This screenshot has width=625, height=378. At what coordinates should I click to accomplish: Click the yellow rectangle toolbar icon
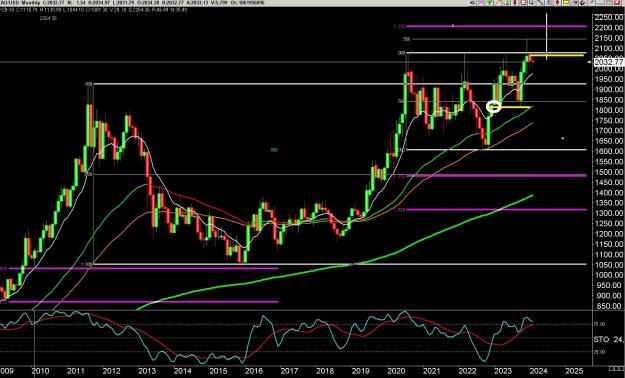click(x=566, y=2)
